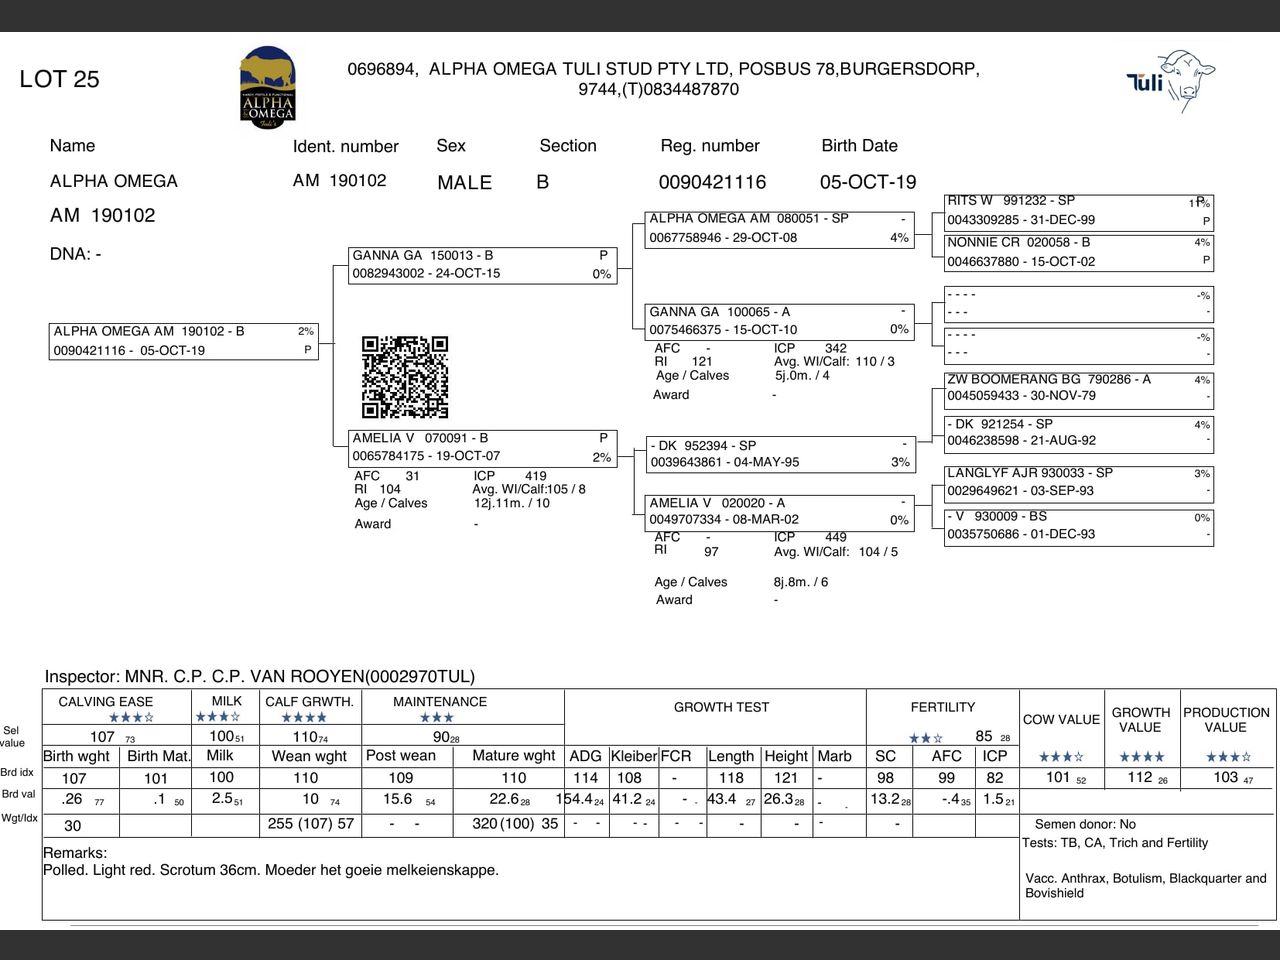
Task: Click the LANGLYF AJR 930033 pedigree box
Action: [1078, 482]
